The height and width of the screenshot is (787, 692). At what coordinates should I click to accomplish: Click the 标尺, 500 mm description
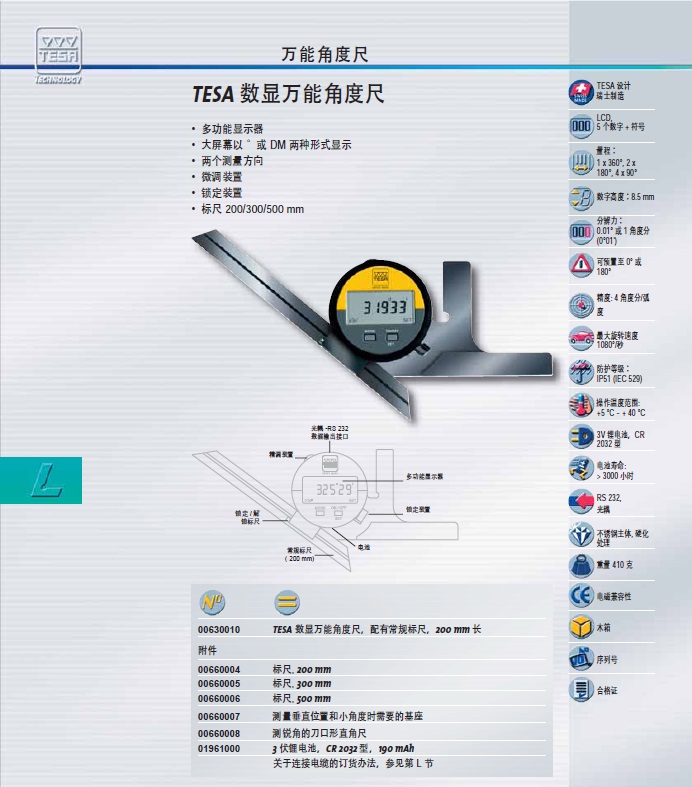(x=302, y=699)
